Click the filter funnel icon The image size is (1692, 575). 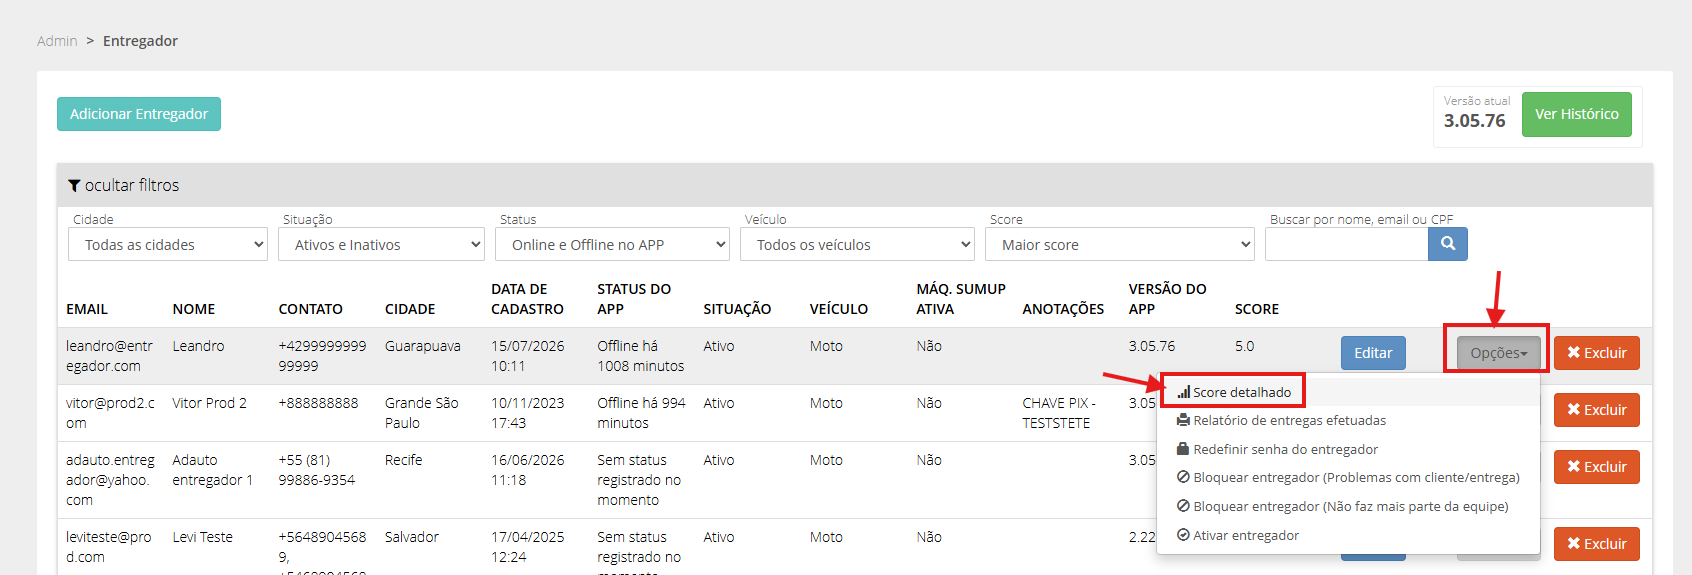pyautogui.click(x=74, y=186)
